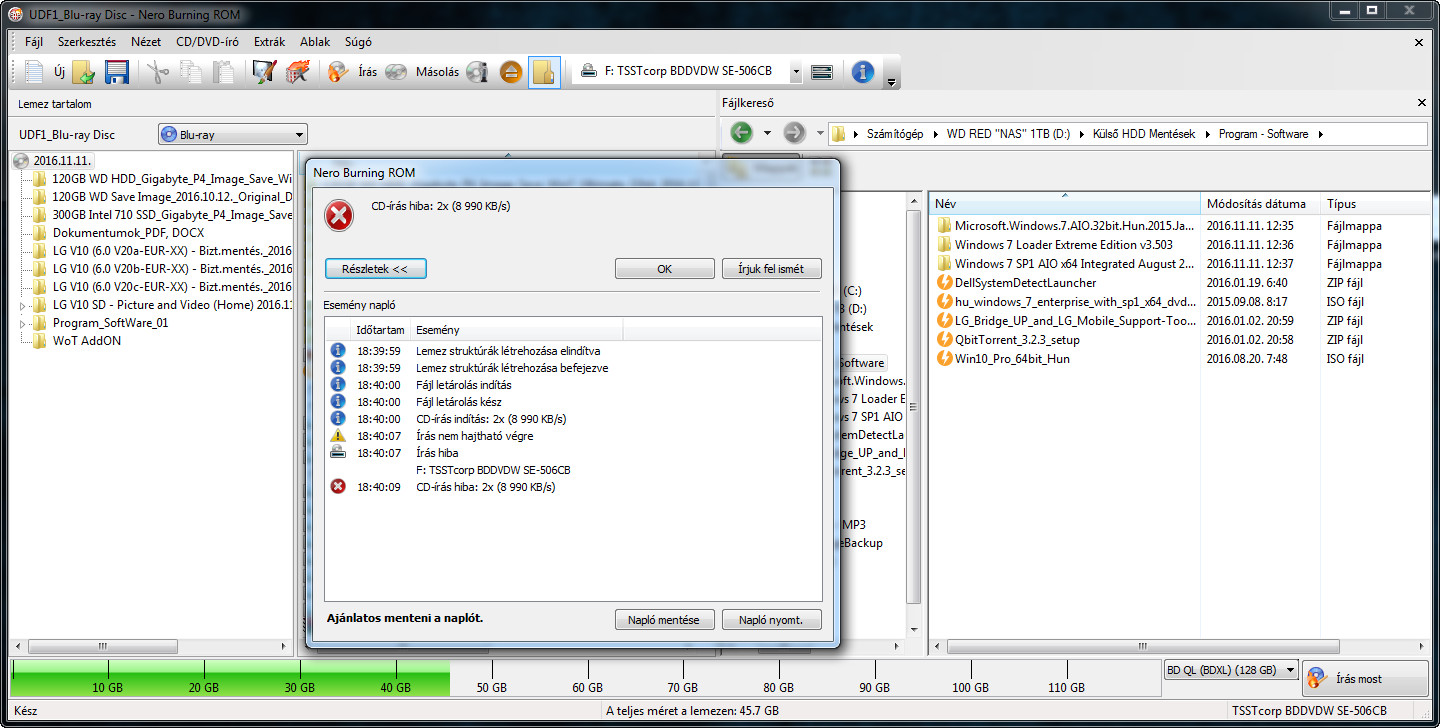Click Napló nyomt. button
The image size is (1440, 728).
pos(771,620)
